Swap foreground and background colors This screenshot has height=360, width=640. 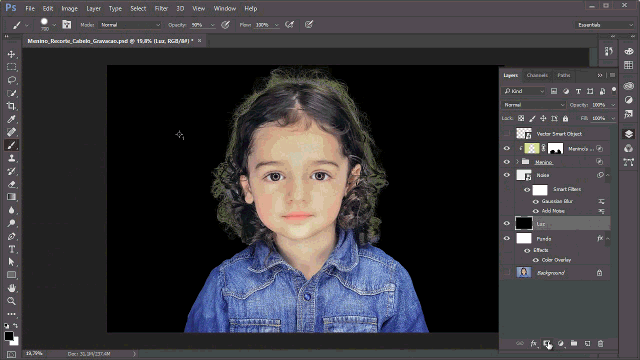tap(16, 325)
